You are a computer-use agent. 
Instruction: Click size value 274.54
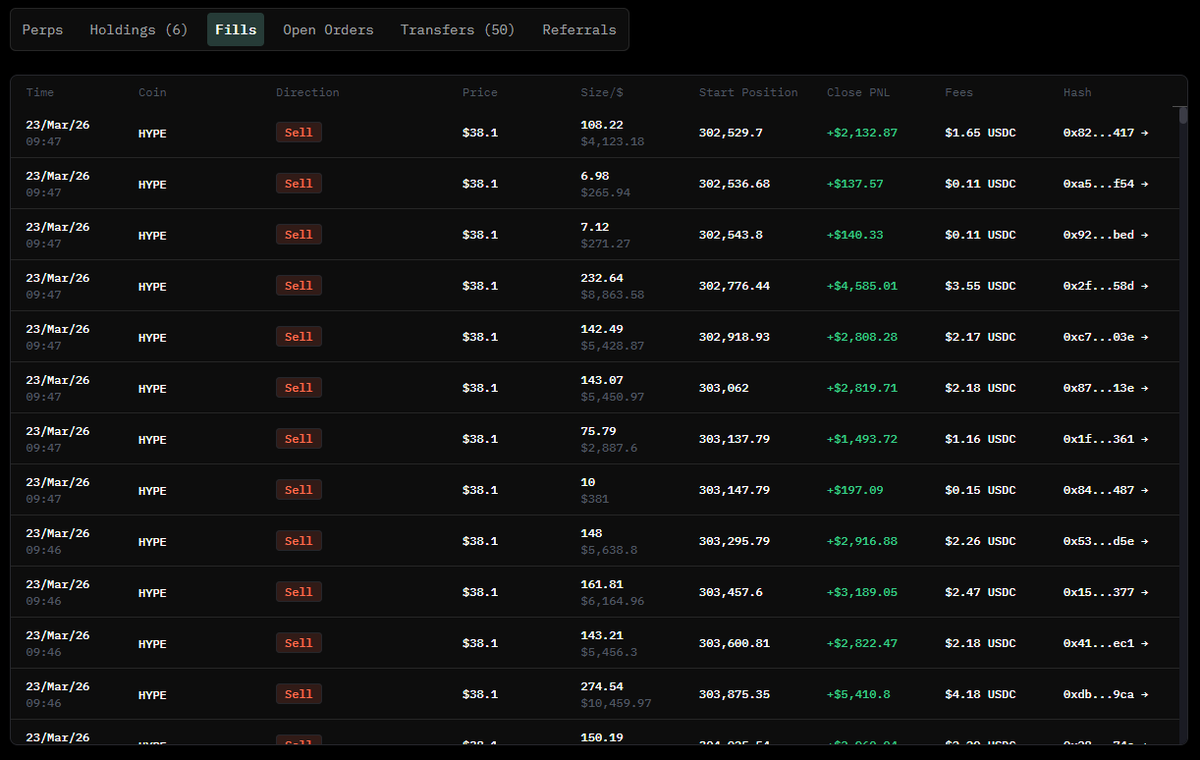[602, 686]
